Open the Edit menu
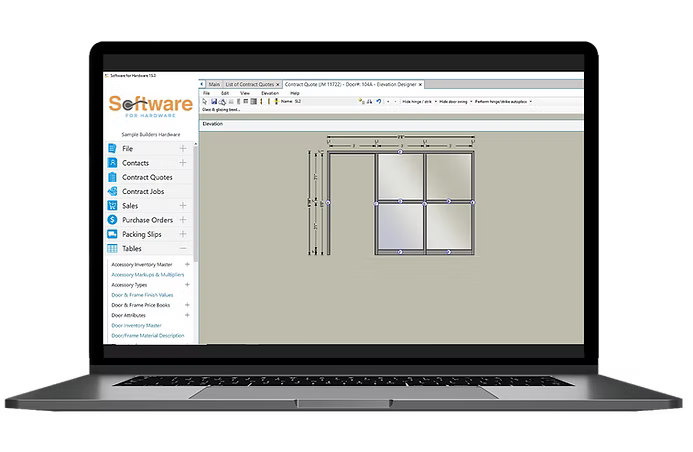 (x=225, y=93)
